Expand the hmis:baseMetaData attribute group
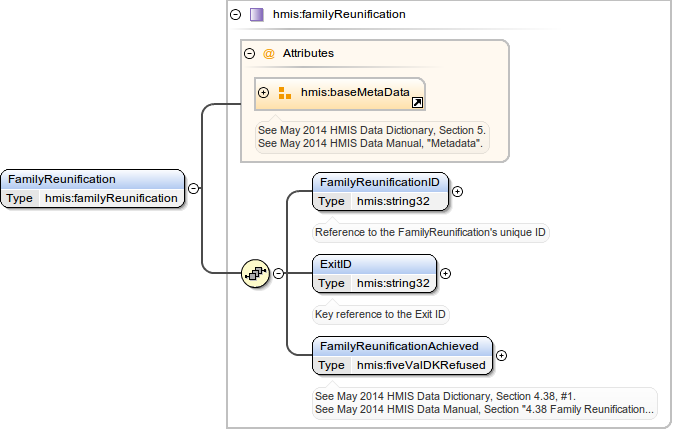Screen dimensions: 673x430 click(264, 93)
